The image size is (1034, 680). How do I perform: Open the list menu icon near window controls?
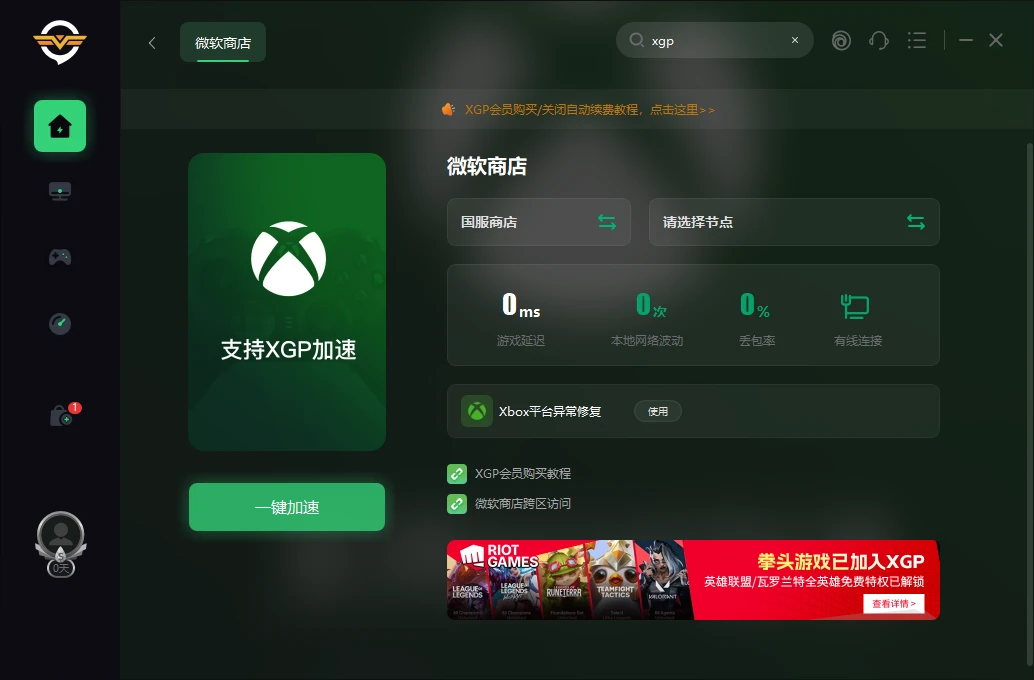tap(917, 40)
